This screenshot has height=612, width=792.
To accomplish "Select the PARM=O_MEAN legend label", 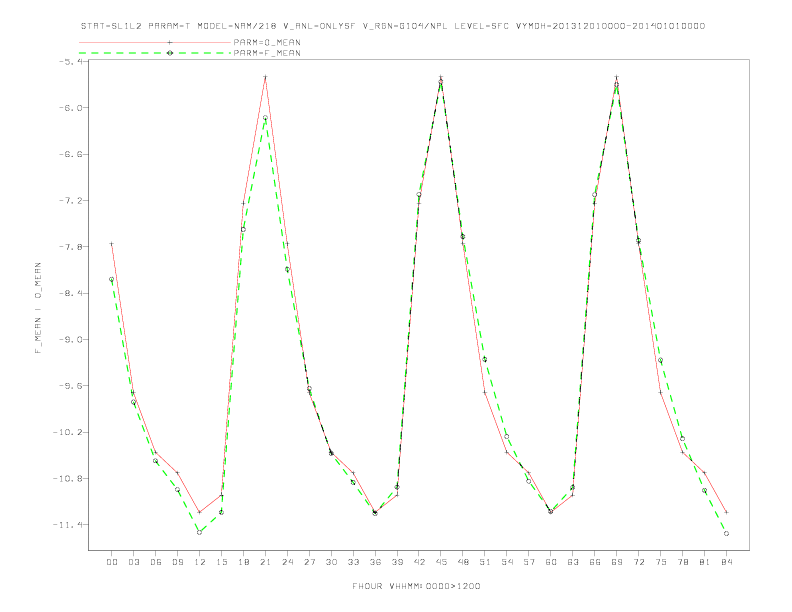I will click(x=267, y=42).
